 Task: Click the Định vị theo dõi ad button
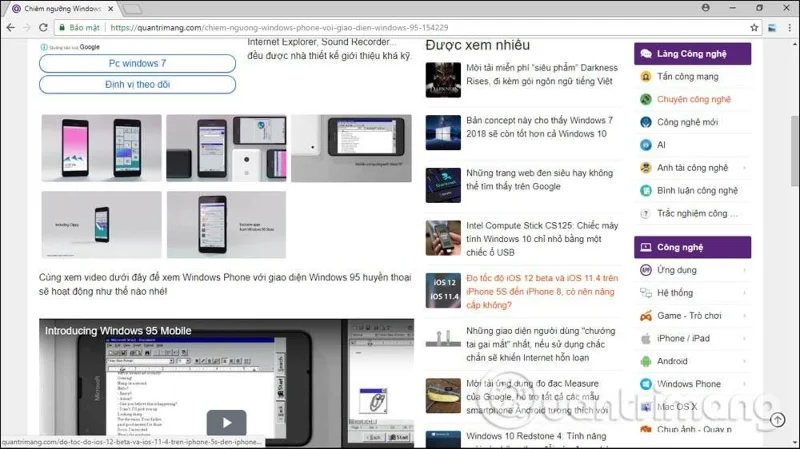point(137,85)
